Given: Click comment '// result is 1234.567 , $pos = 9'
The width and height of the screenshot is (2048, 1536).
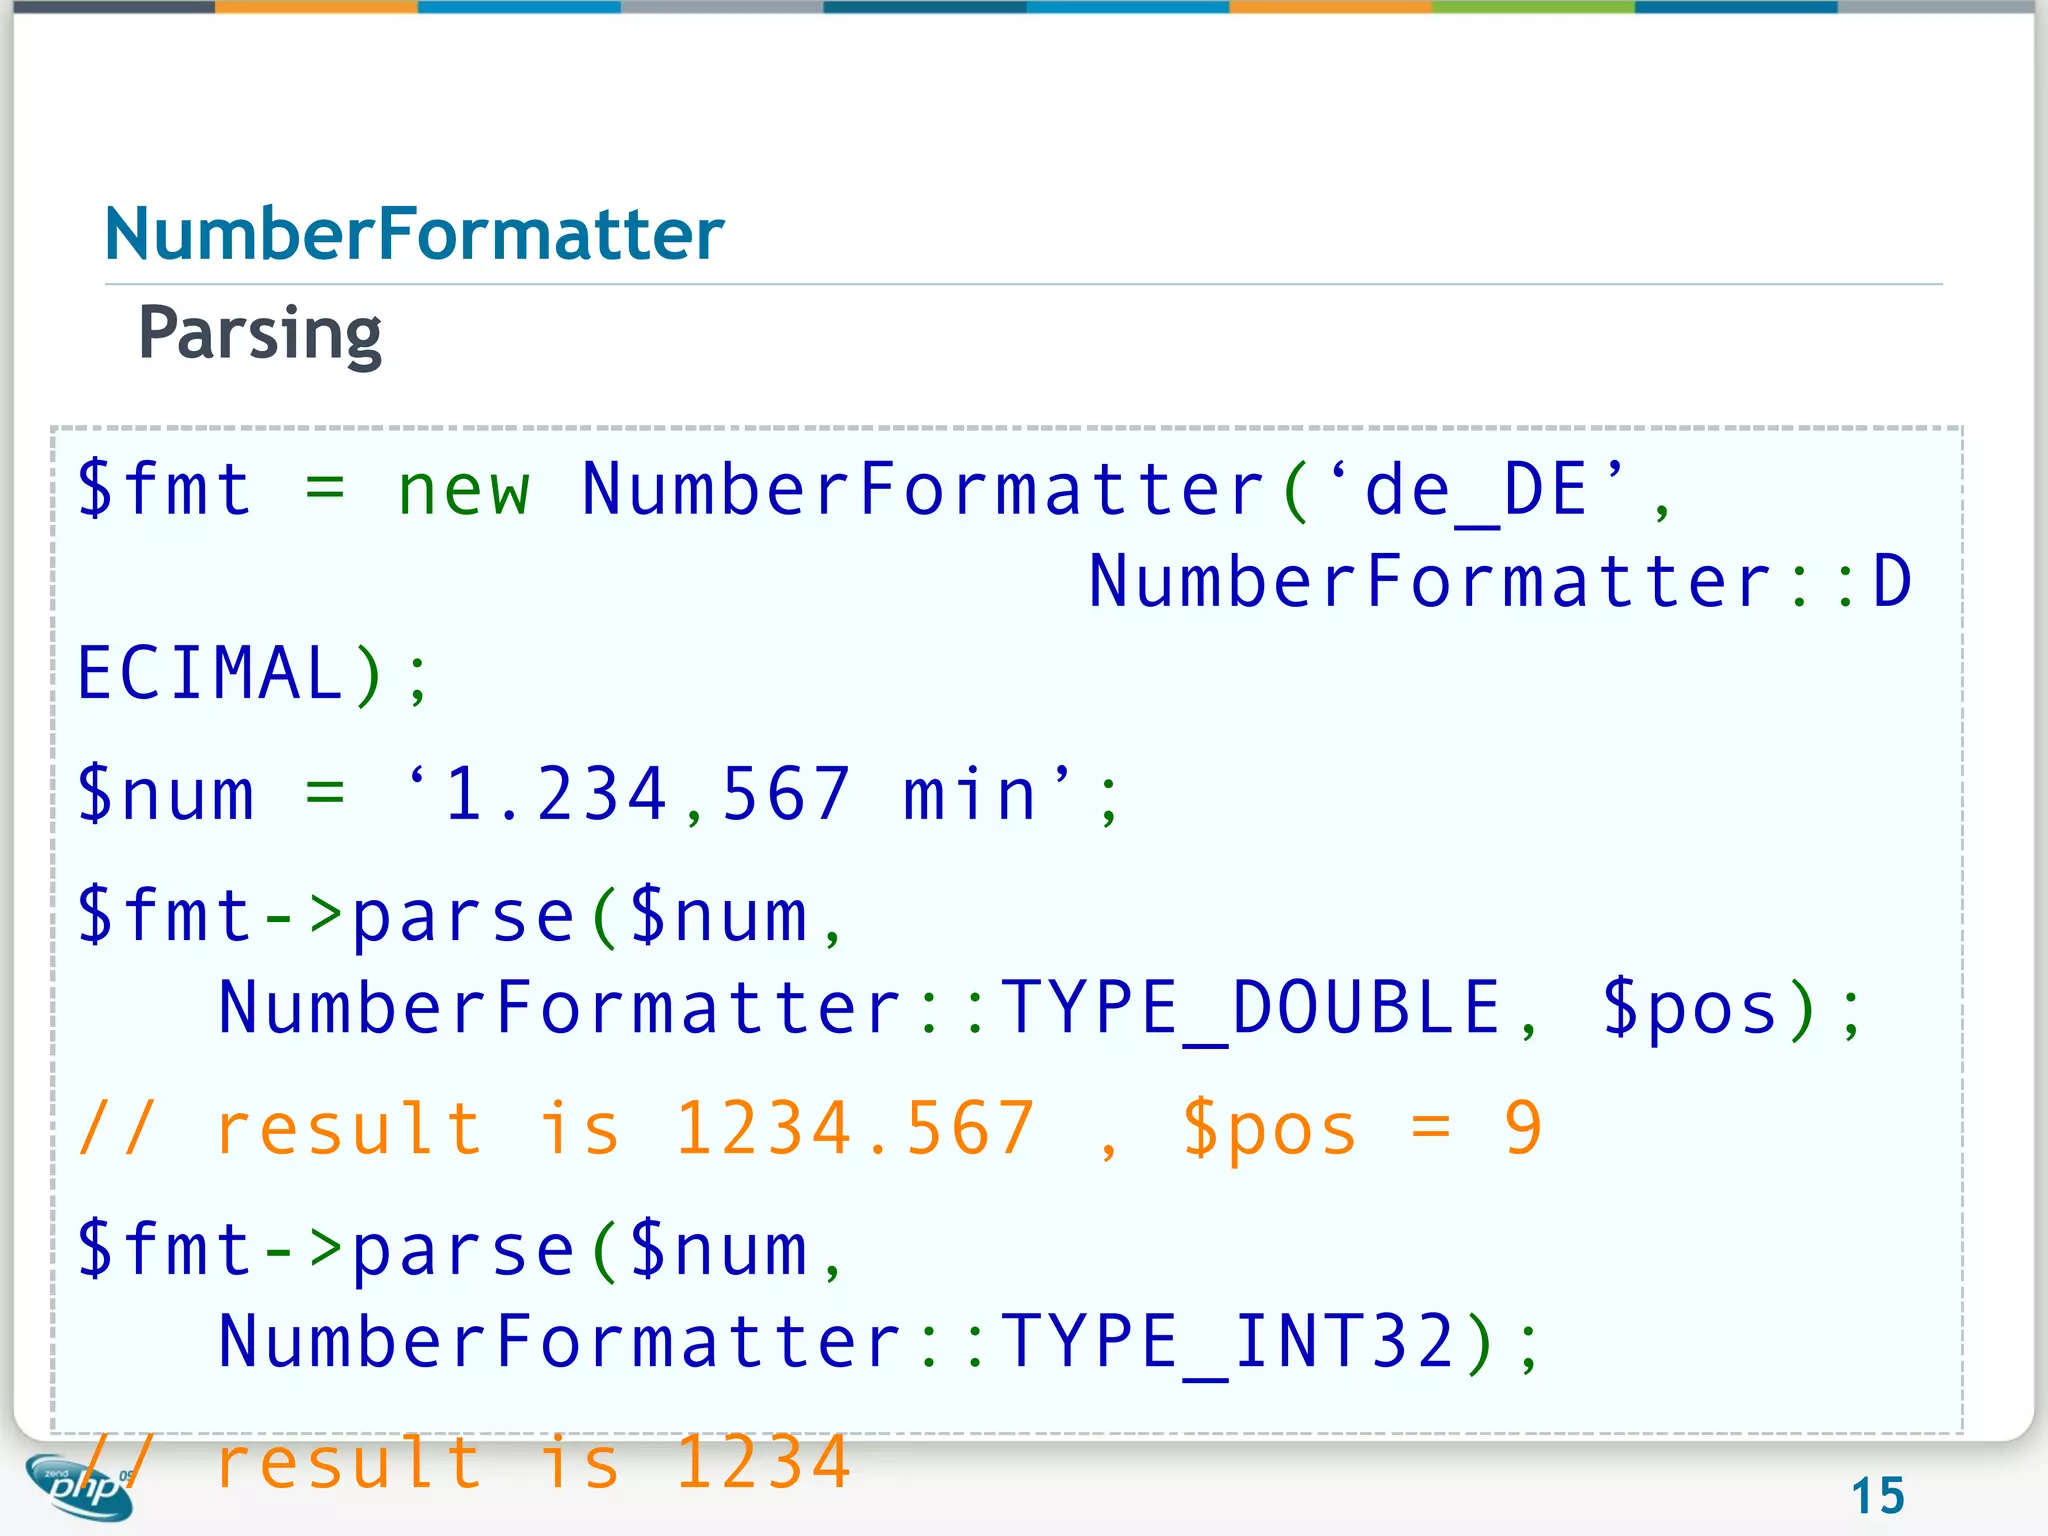Looking at the screenshot, I should [811, 1129].
